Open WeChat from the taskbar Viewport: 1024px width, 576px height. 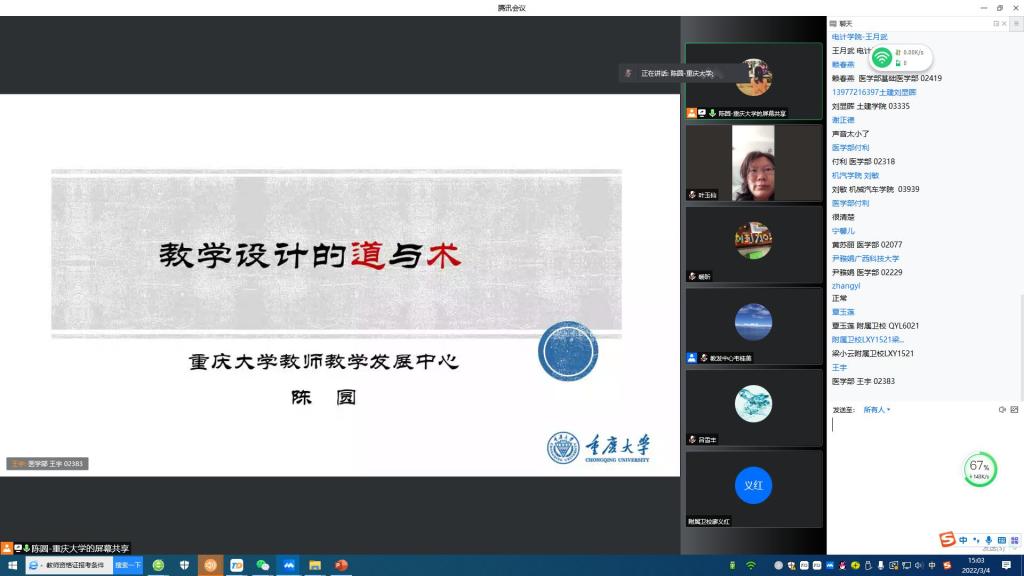[263, 566]
